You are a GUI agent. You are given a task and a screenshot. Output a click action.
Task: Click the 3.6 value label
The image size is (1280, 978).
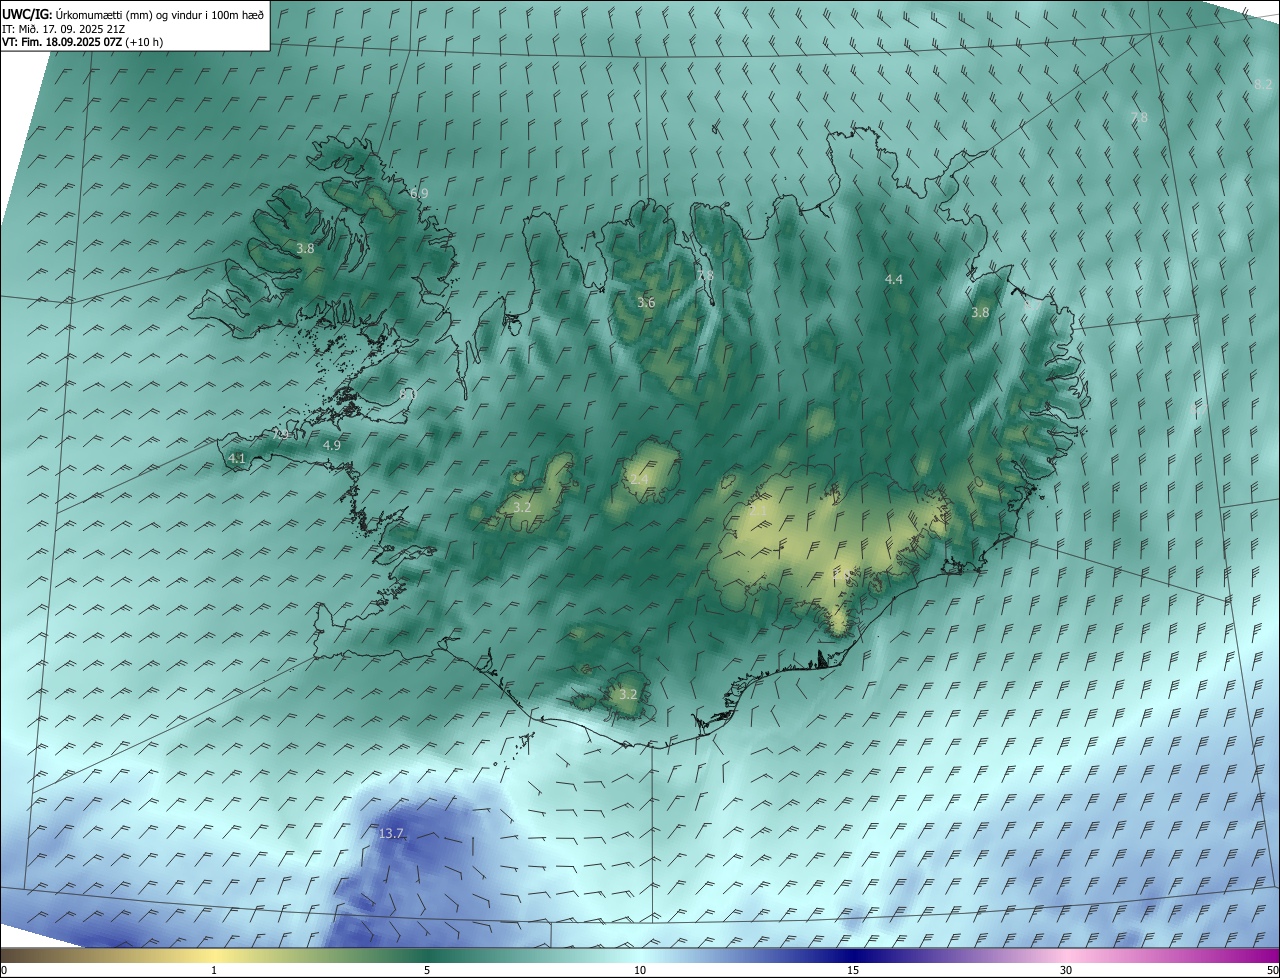tap(646, 302)
